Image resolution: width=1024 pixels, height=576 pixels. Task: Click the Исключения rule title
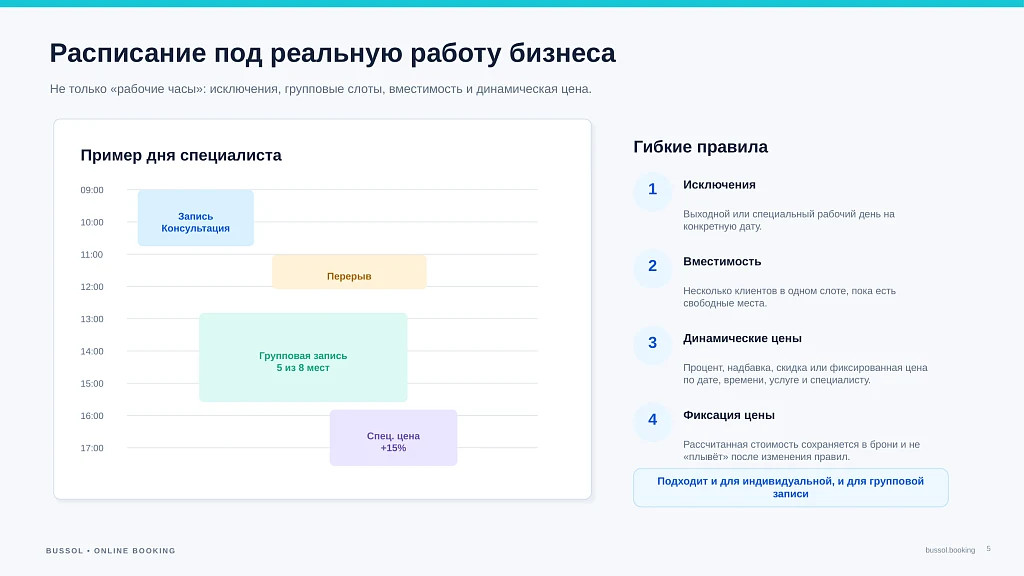tap(719, 185)
